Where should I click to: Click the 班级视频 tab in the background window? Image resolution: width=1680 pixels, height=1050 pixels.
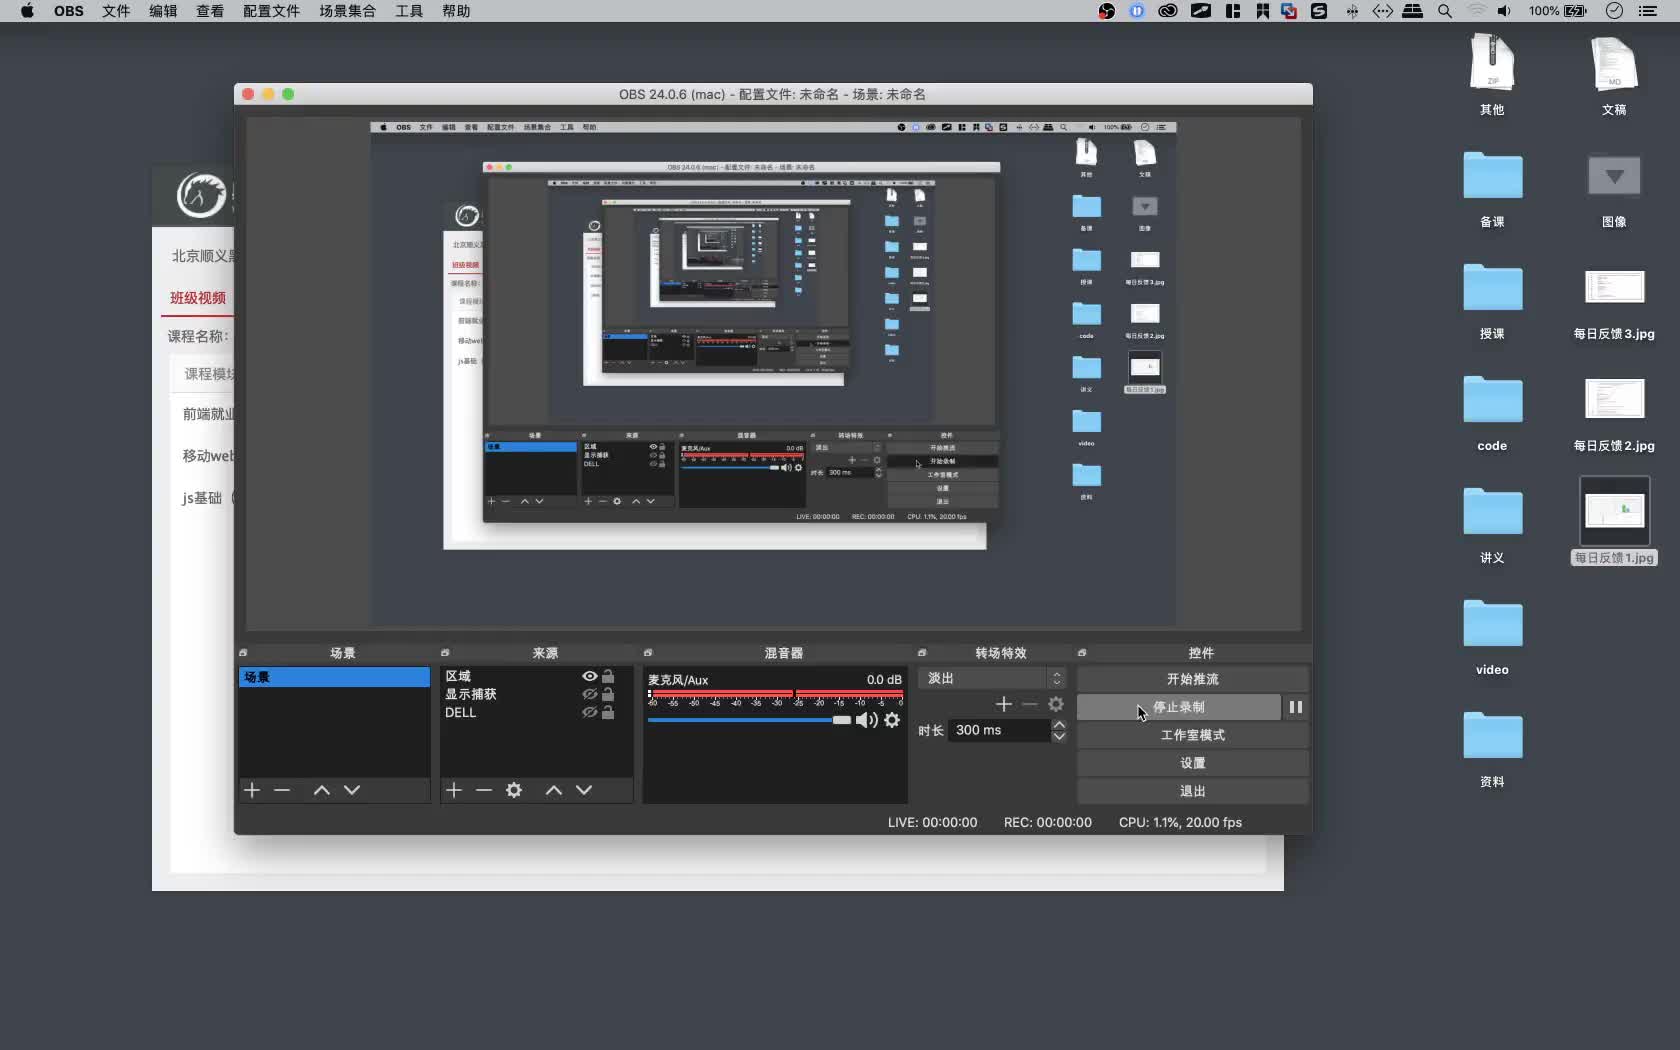point(198,298)
